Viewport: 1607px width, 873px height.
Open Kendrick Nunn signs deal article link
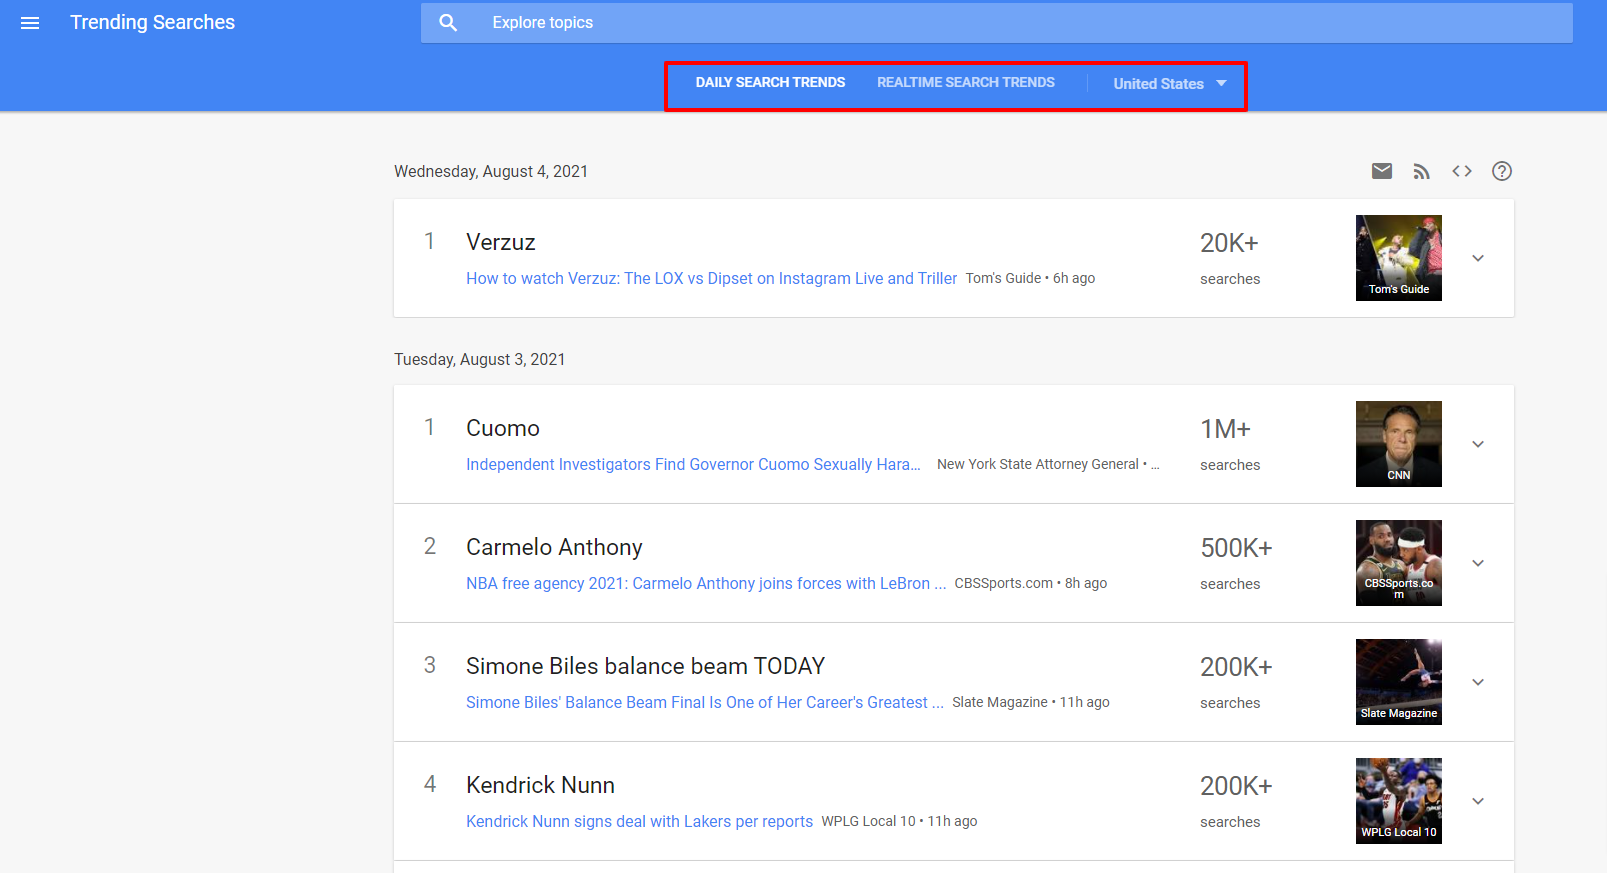pos(640,822)
